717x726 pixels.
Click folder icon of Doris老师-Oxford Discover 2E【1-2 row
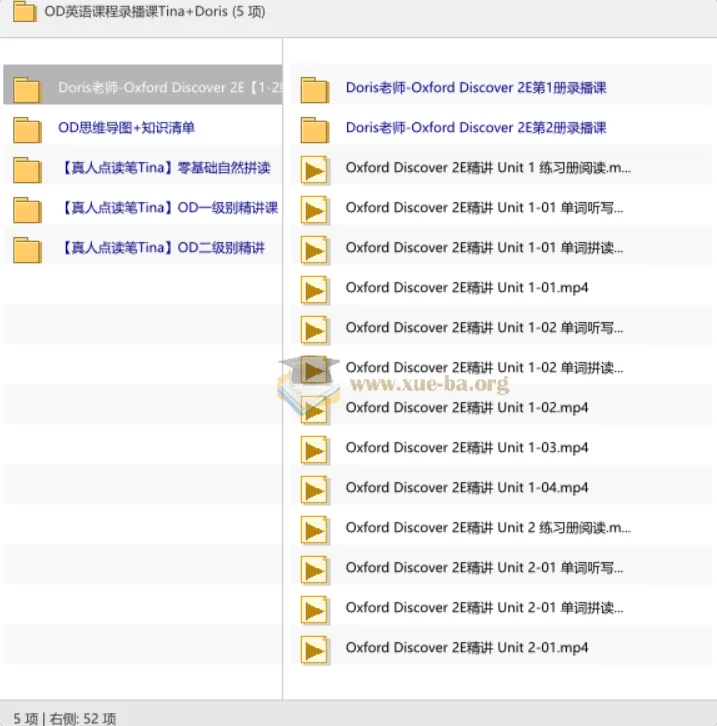[27, 89]
